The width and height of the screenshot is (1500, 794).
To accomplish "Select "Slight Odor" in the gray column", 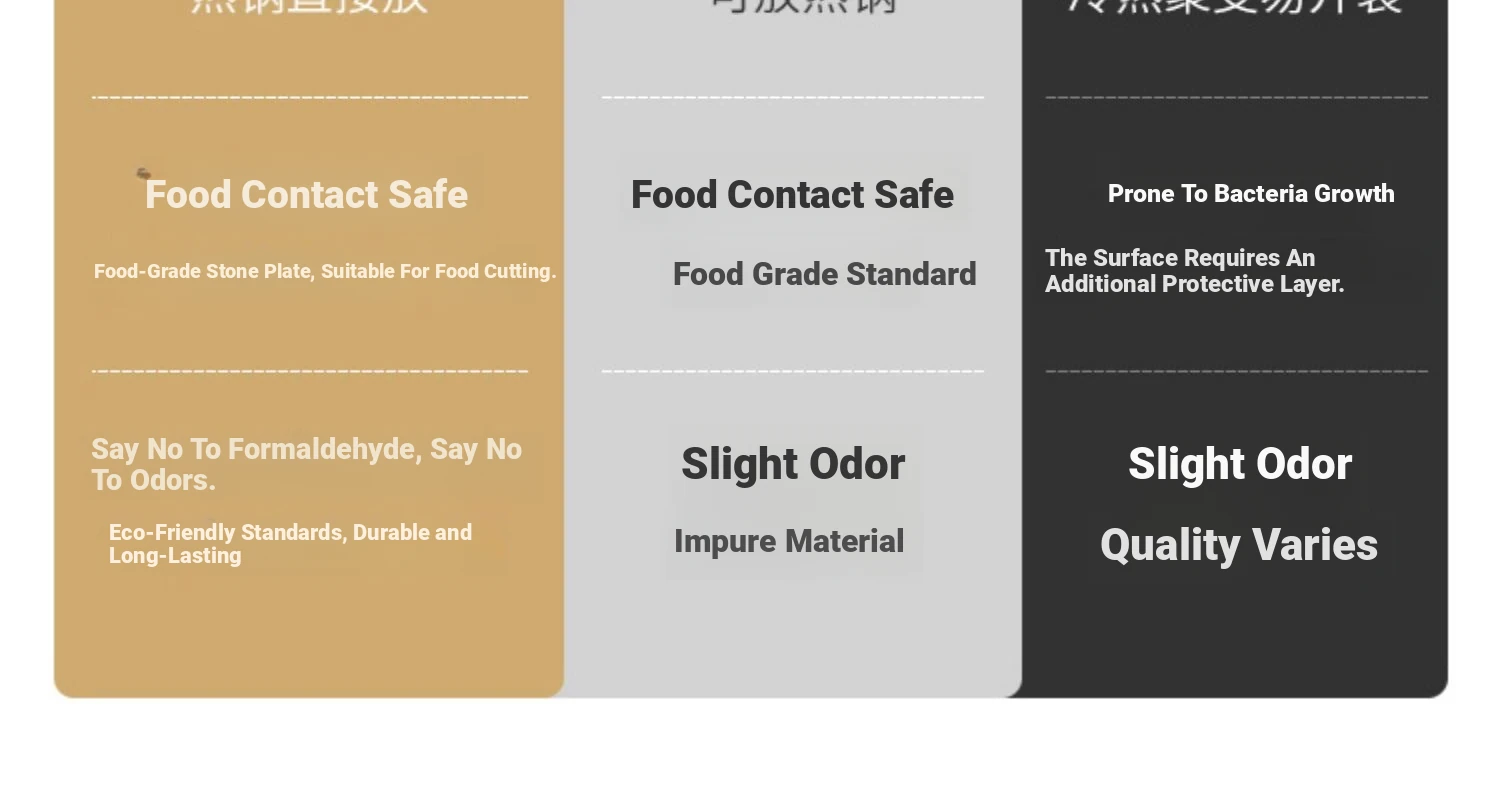I will (793, 464).
